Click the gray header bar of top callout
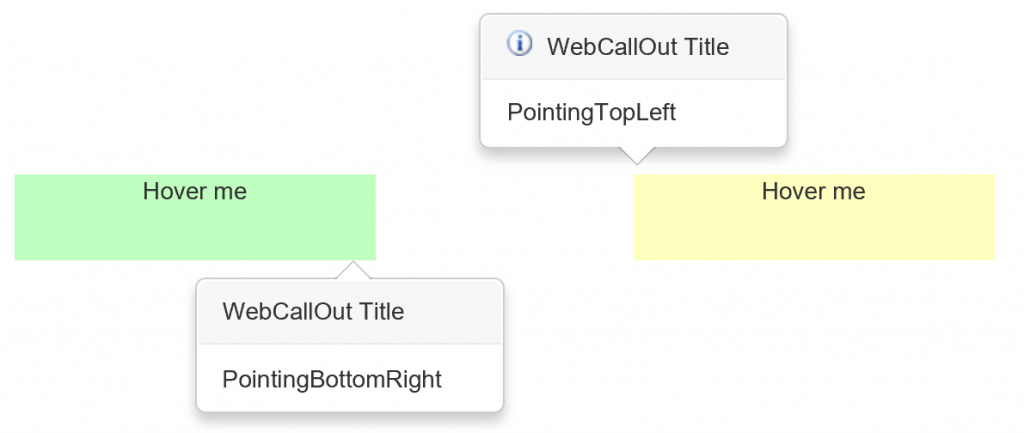The height and width of the screenshot is (433, 1024). (633, 47)
